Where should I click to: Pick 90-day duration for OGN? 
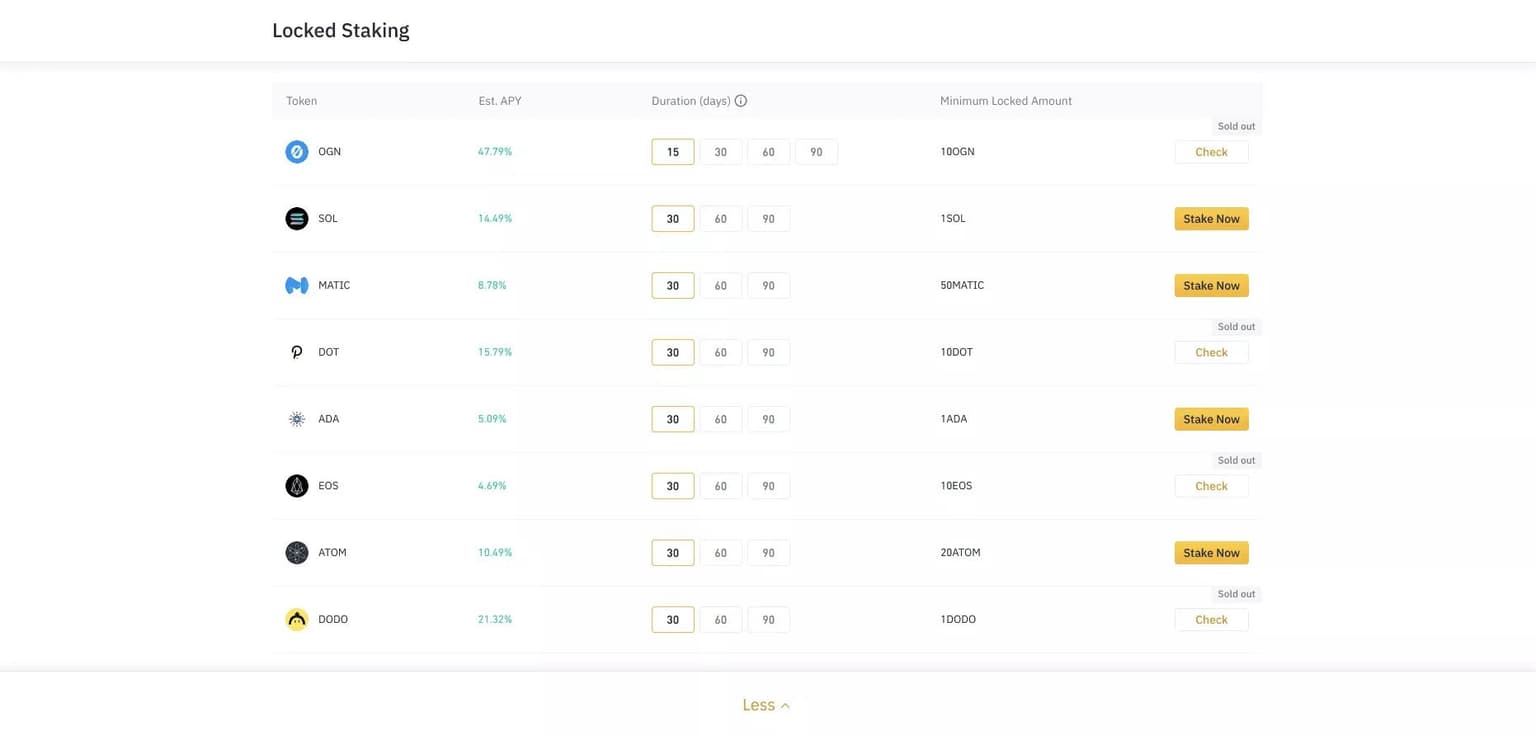click(816, 152)
